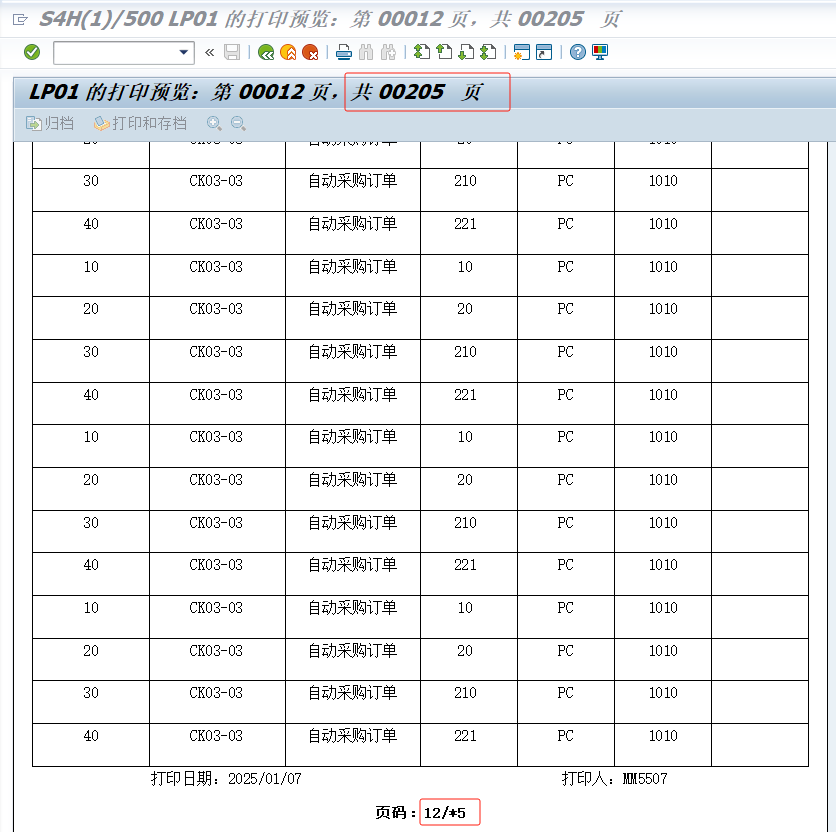Cancel with the red Cancel icon
Image resolution: width=836 pixels, height=832 pixels.
[310, 52]
